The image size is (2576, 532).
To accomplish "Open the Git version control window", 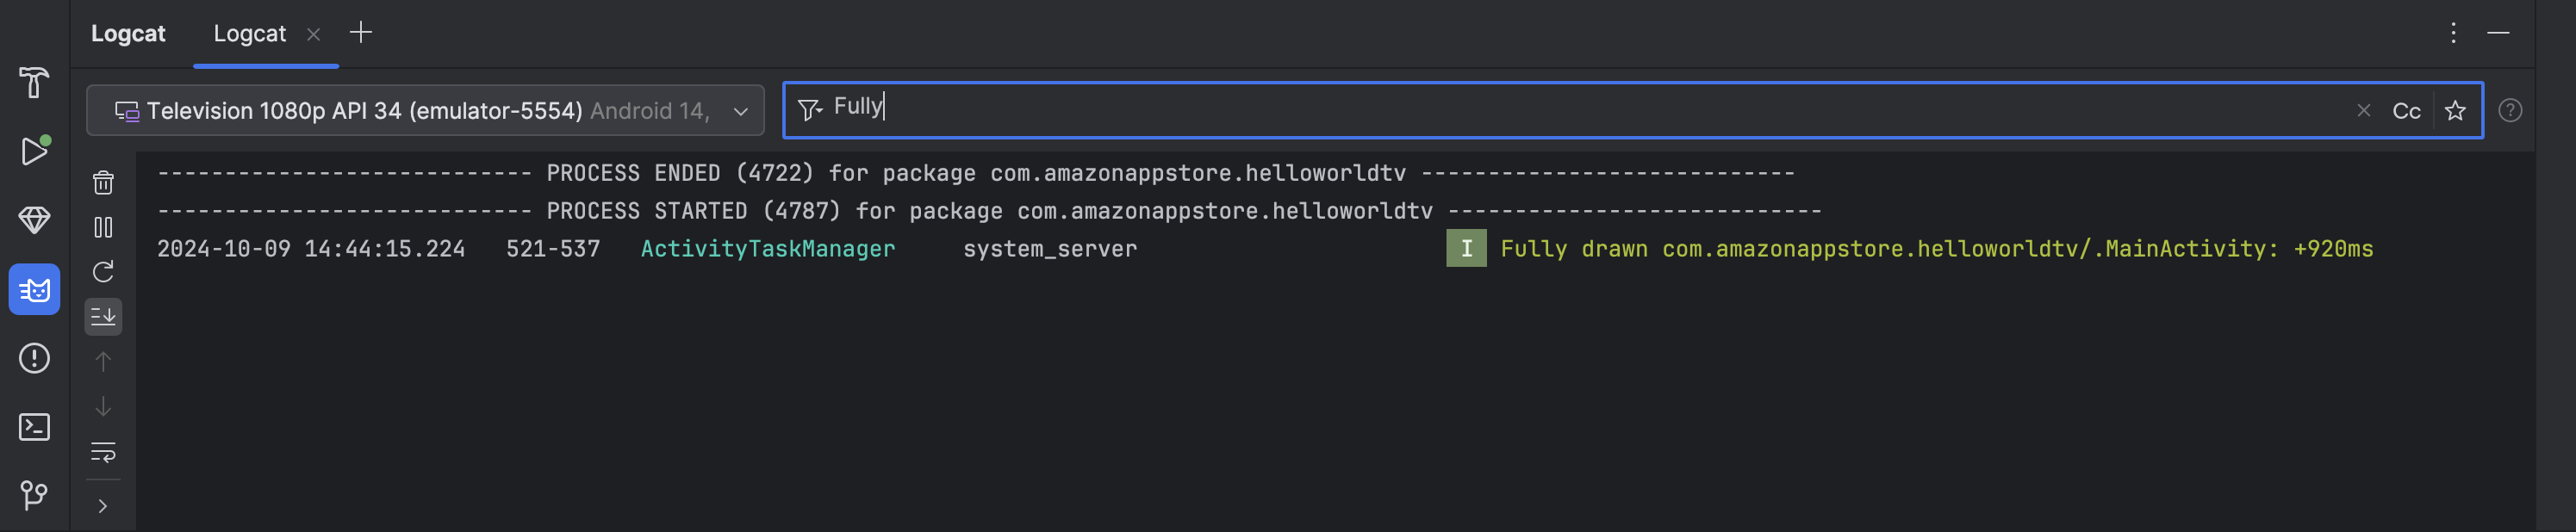I will [x=34, y=495].
